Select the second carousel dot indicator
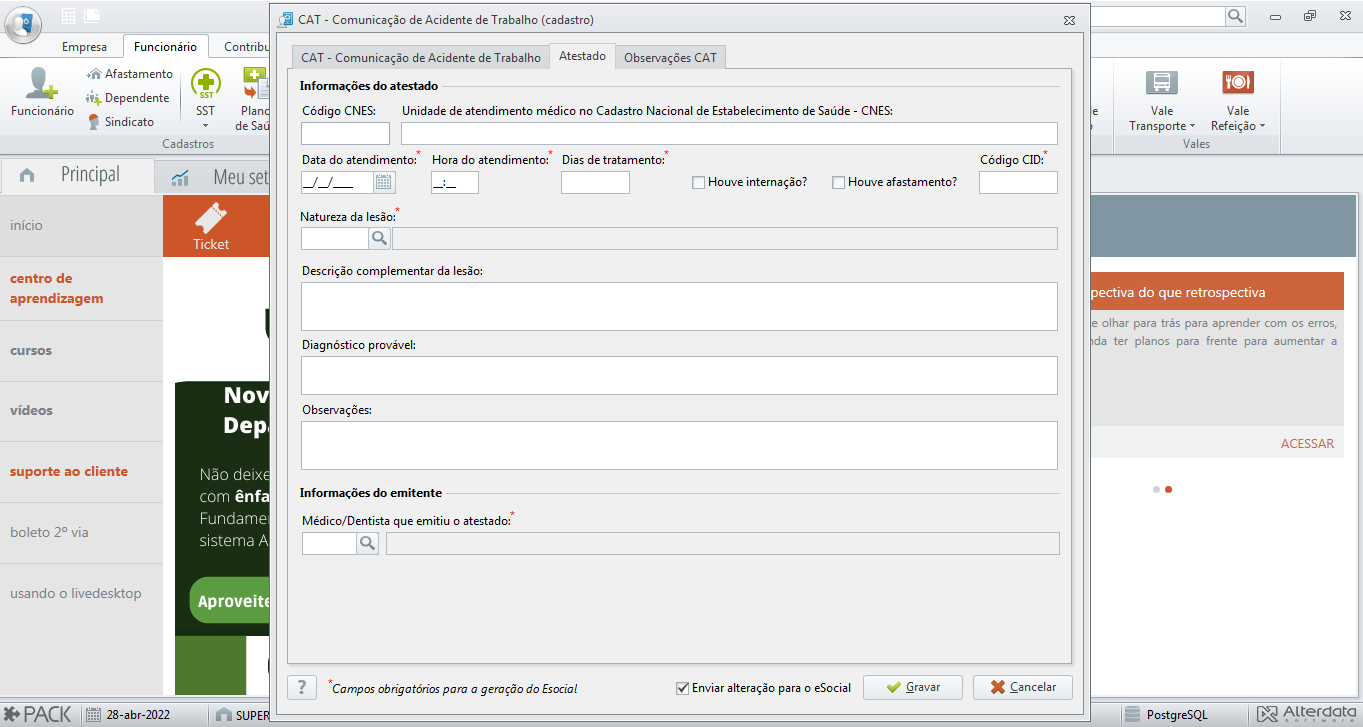Image resolution: width=1363 pixels, height=727 pixels. [x=1168, y=490]
